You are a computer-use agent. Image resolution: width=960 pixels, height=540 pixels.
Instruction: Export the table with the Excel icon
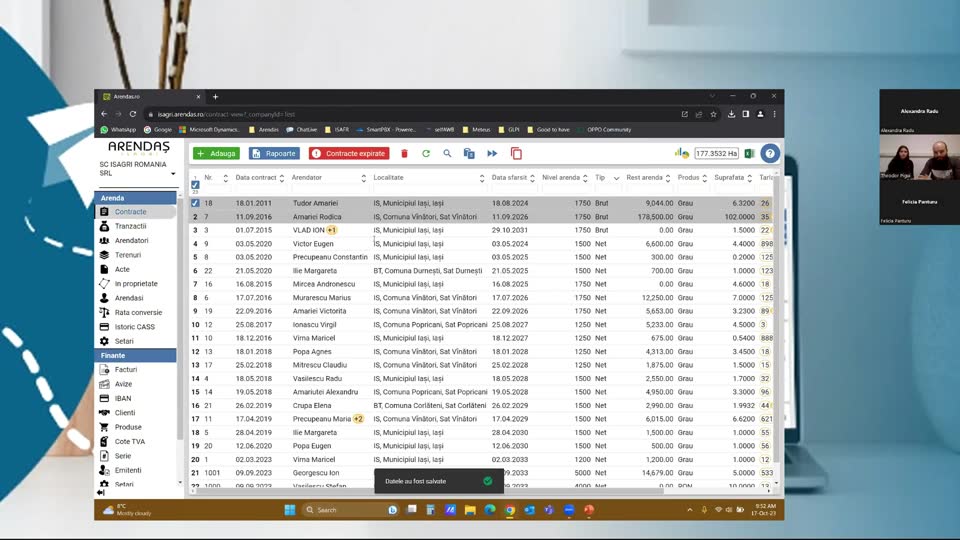click(x=749, y=154)
